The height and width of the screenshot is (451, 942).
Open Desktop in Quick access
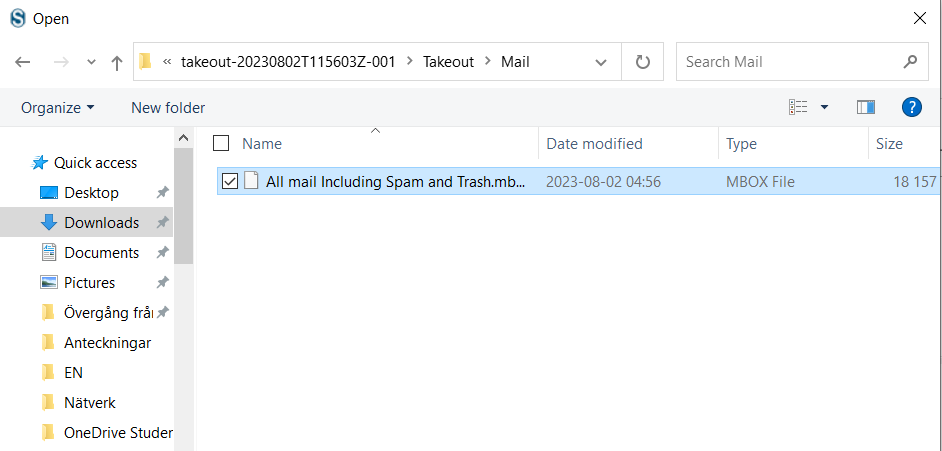(91, 193)
